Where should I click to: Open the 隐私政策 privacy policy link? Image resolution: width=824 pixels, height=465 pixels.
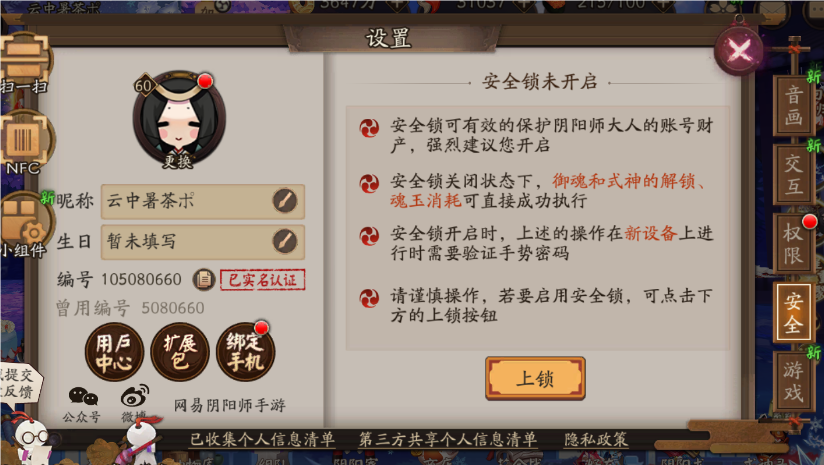point(596,439)
